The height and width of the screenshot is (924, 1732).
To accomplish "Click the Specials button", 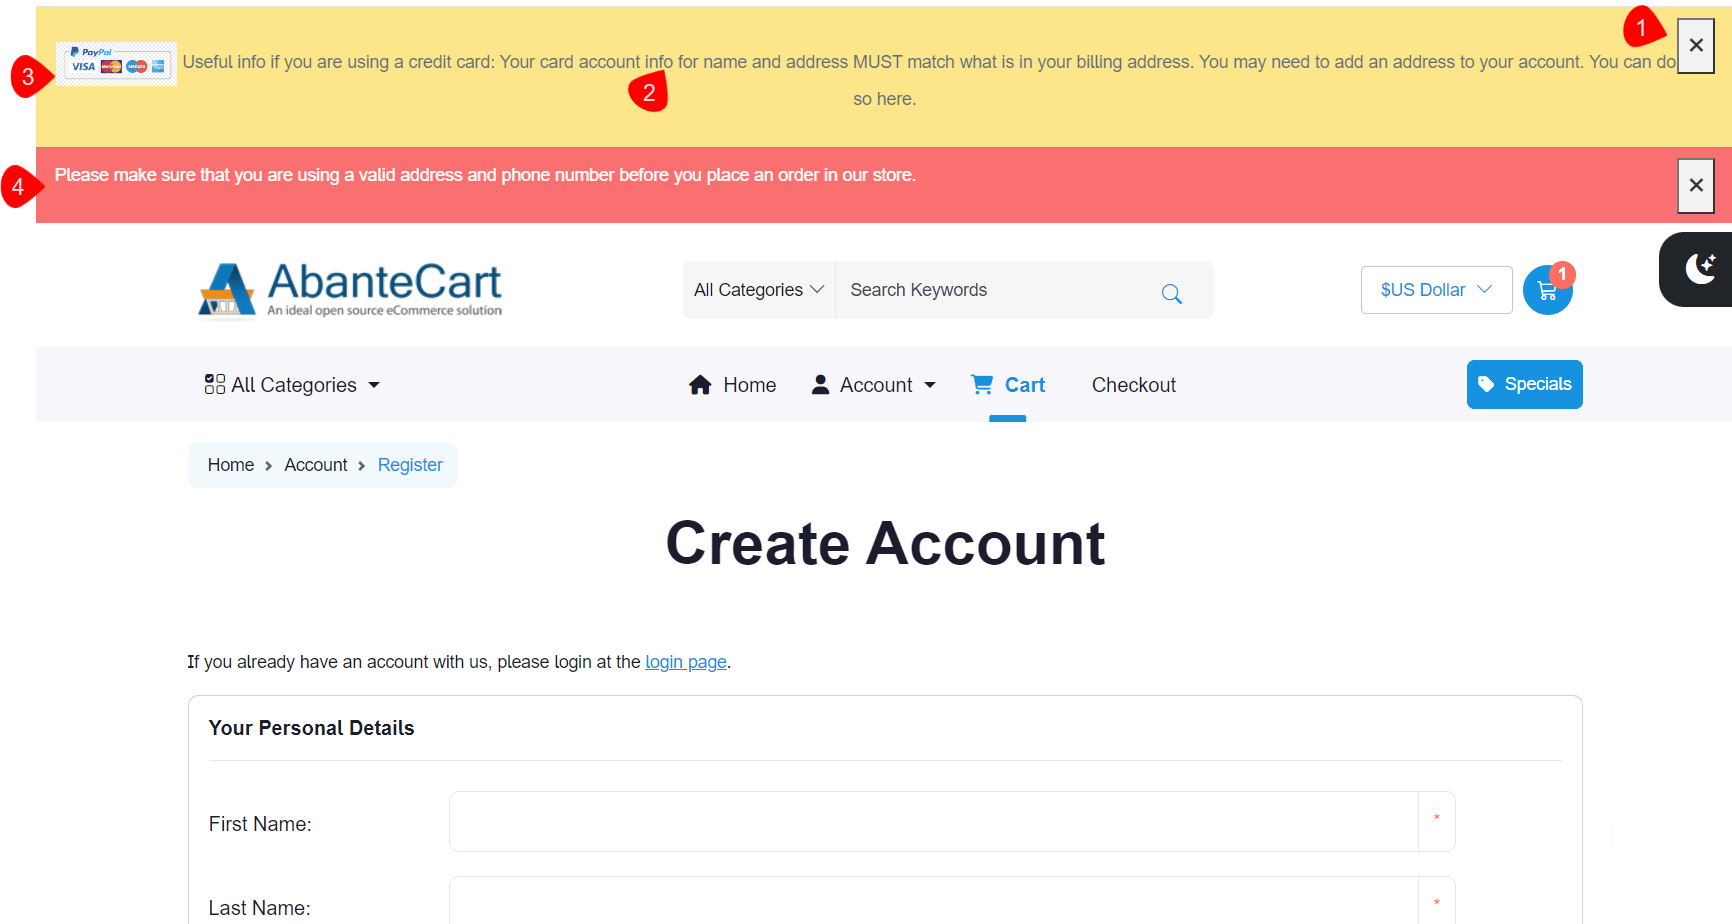I will [1524, 385].
